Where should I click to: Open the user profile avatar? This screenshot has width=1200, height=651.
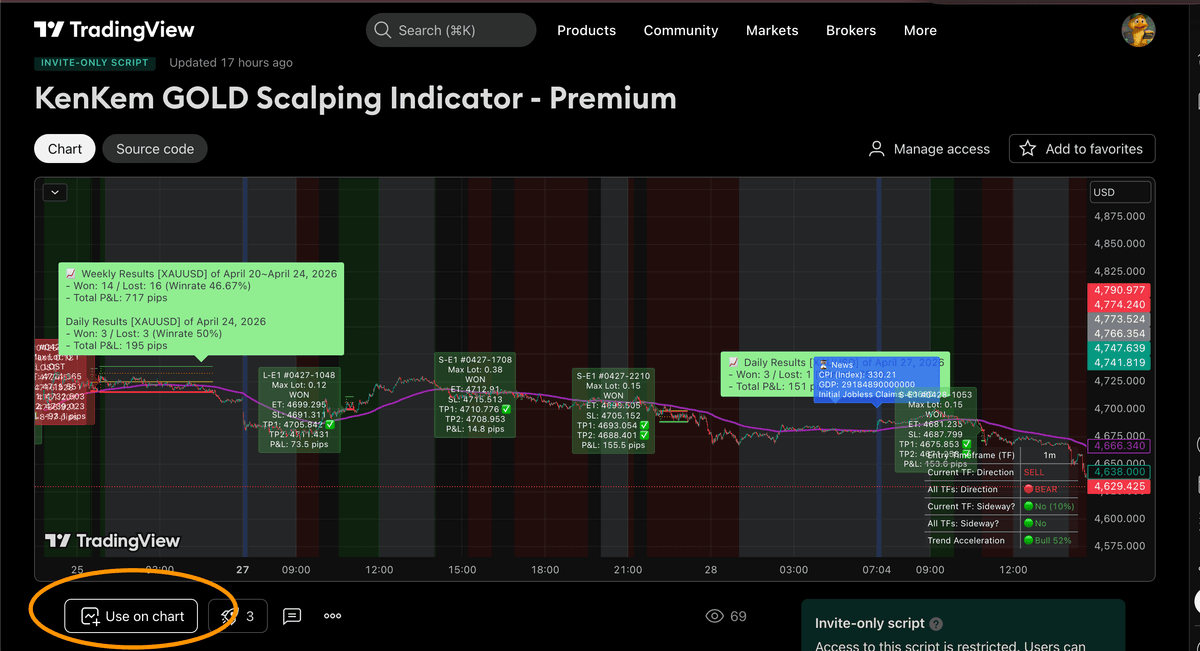tap(1139, 30)
